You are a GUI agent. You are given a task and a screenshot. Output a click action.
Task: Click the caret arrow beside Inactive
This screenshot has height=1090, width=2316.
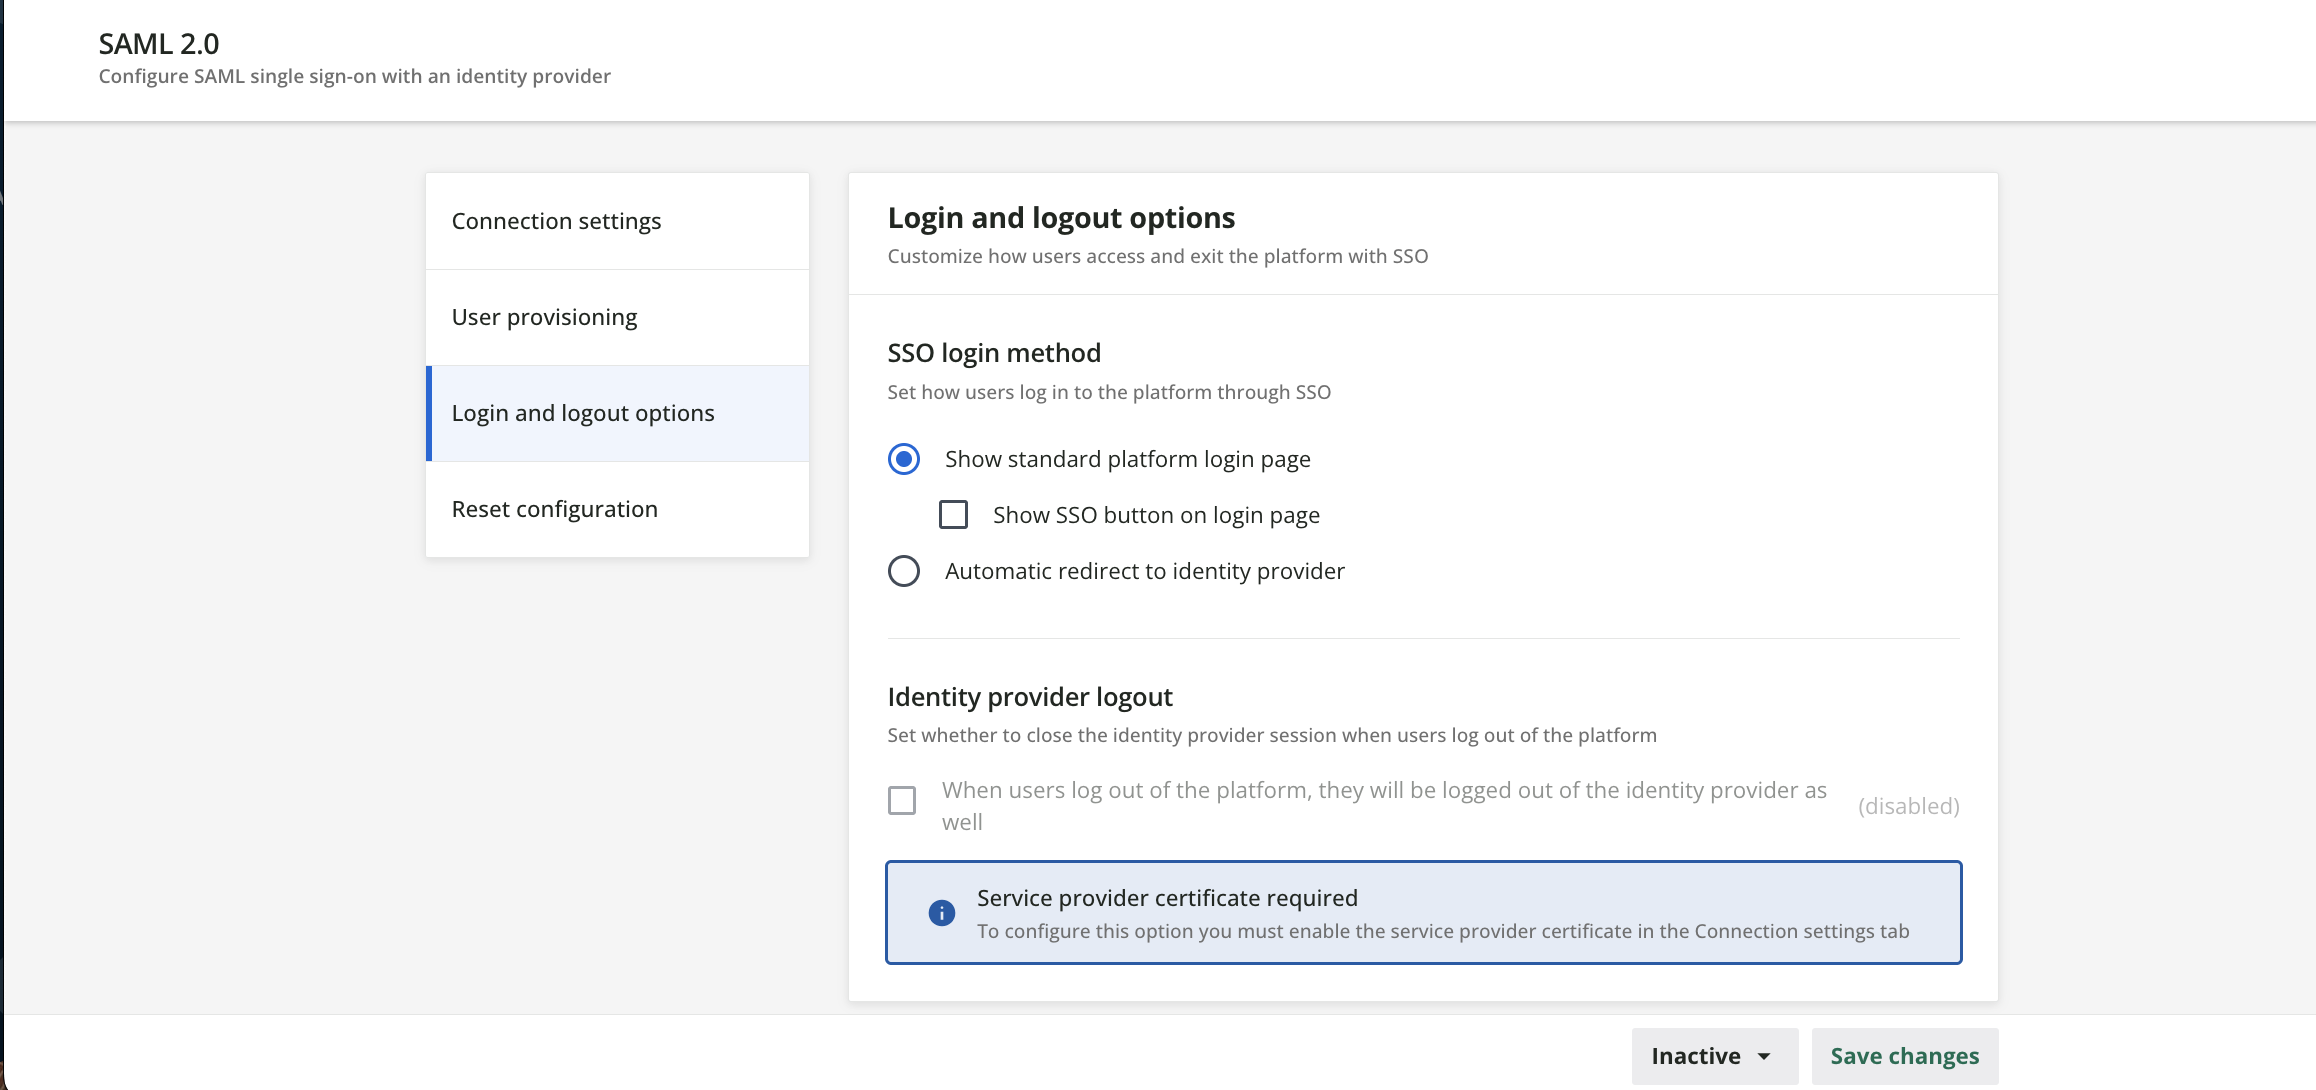(x=1764, y=1057)
